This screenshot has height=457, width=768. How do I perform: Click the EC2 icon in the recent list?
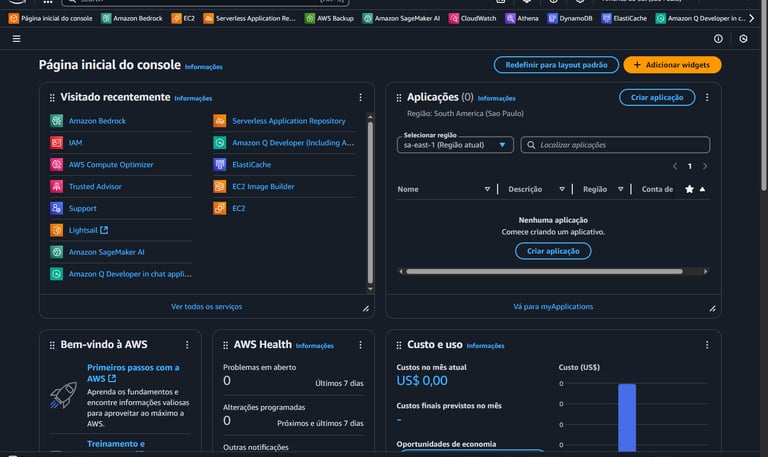click(219, 208)
